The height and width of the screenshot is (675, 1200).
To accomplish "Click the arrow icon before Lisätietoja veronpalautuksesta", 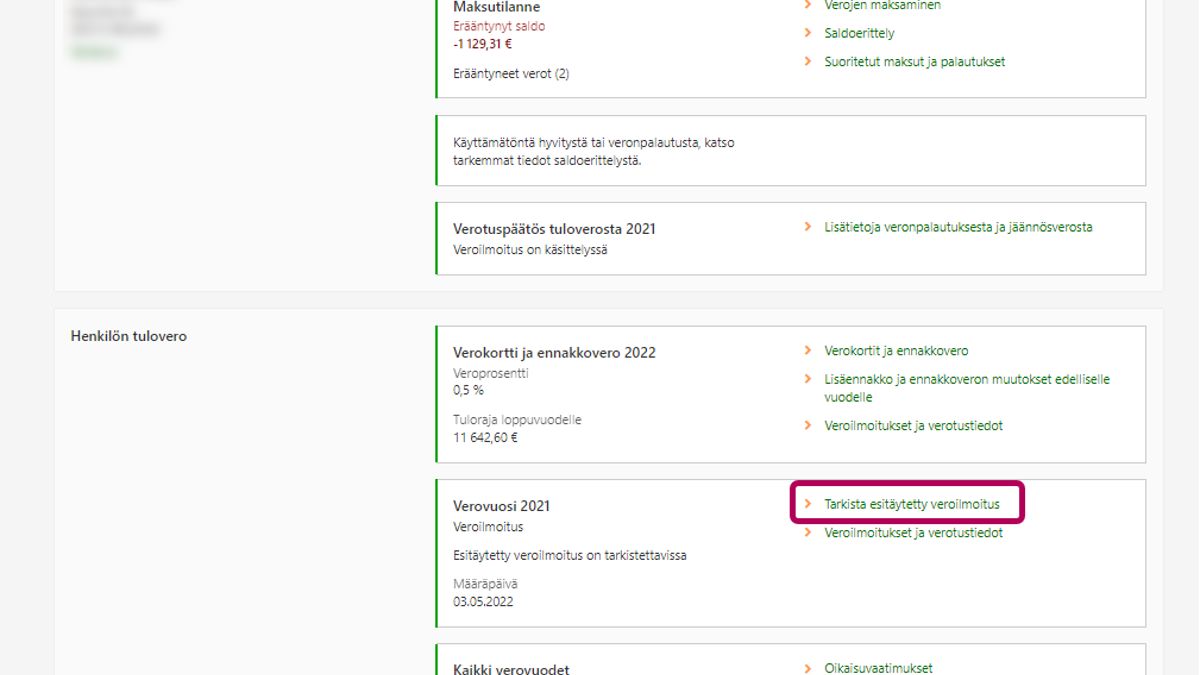I will [x=808, y=227].
